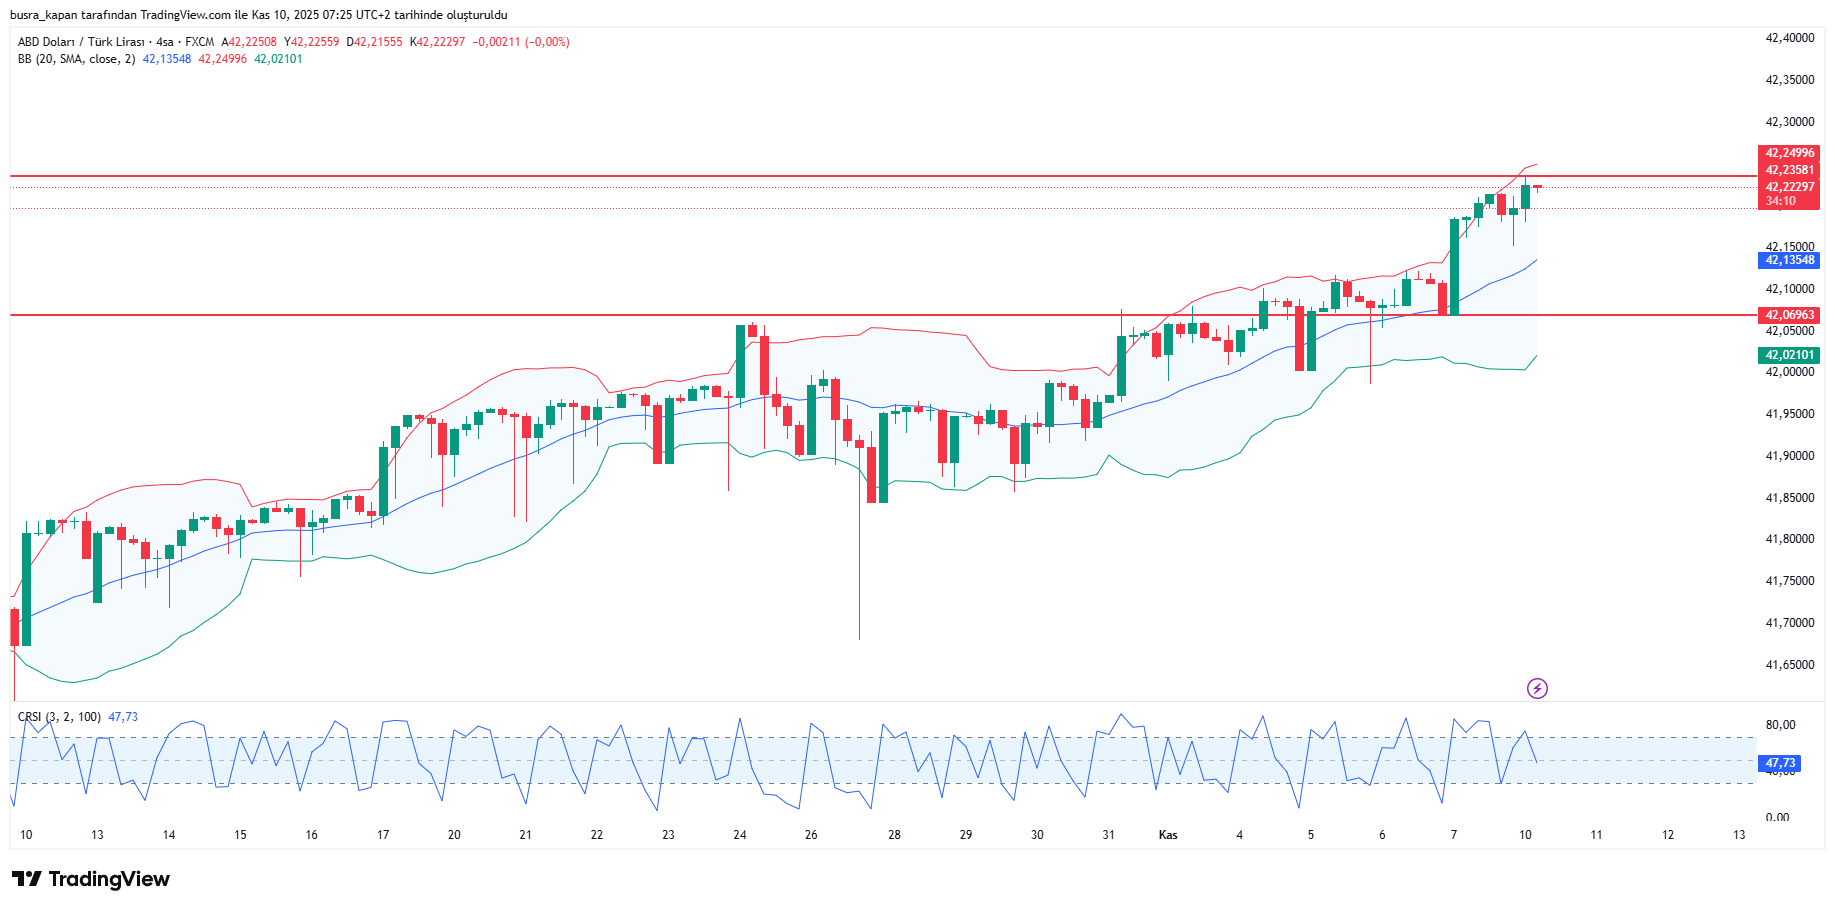The height and width of the screenshot is (909, 1835).
Task: Click the CRSI (3, 2, 100) indicator label
Action: (x=59, y=717)
